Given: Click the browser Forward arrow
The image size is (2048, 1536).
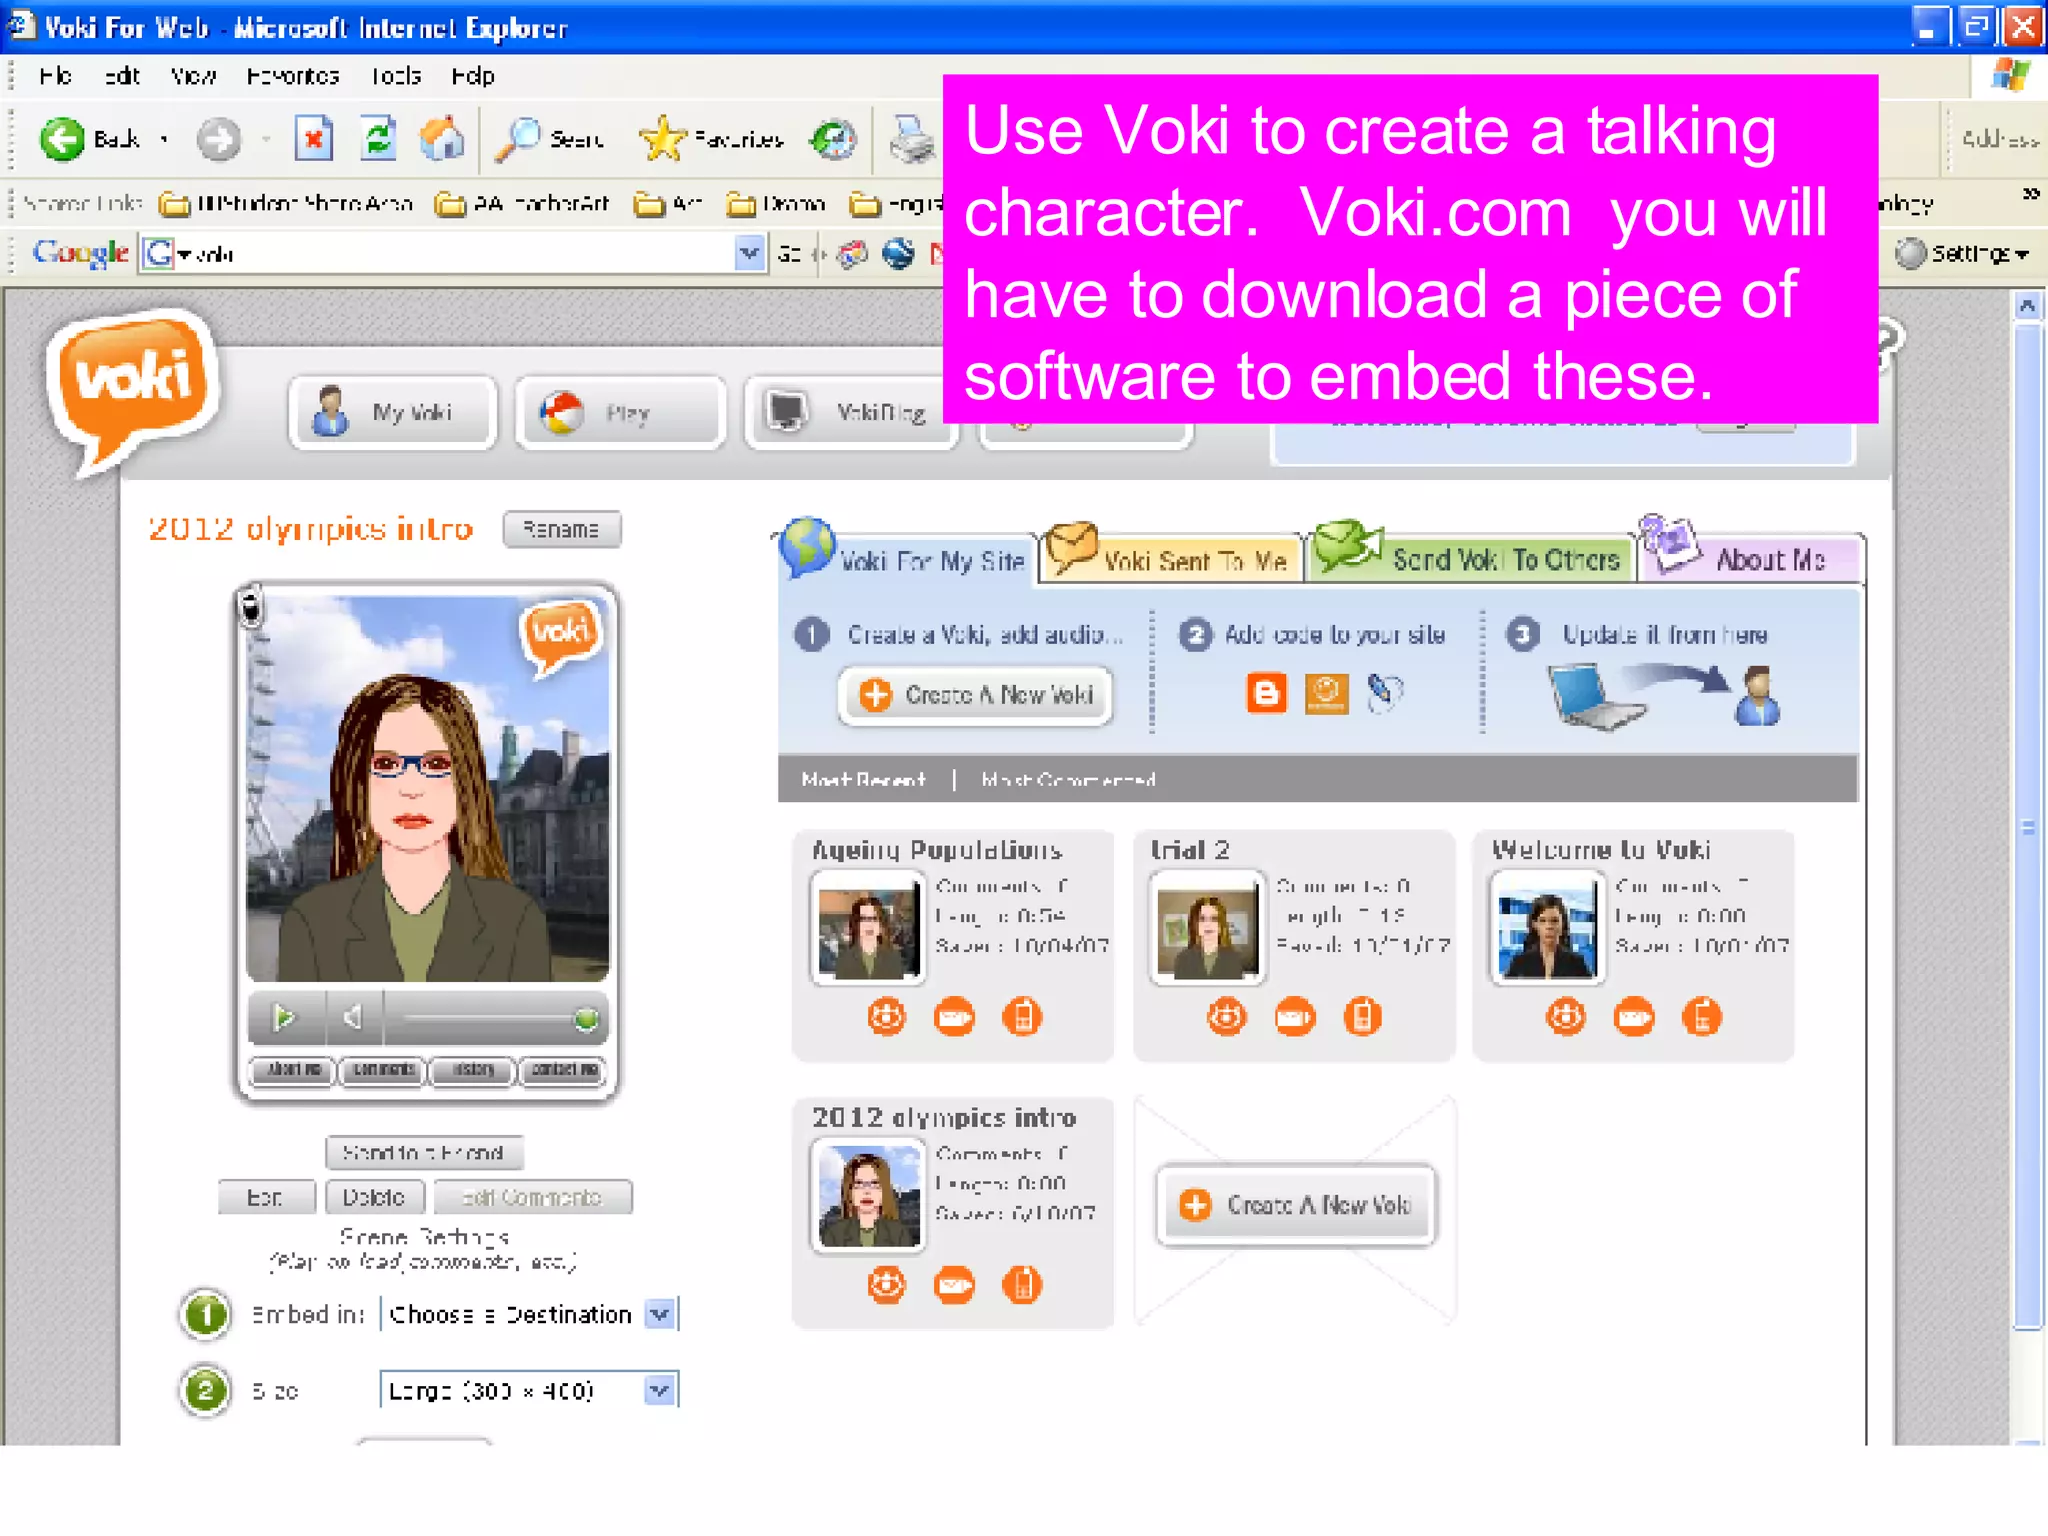Looking at the screenshot, I should tap(218, 139).
